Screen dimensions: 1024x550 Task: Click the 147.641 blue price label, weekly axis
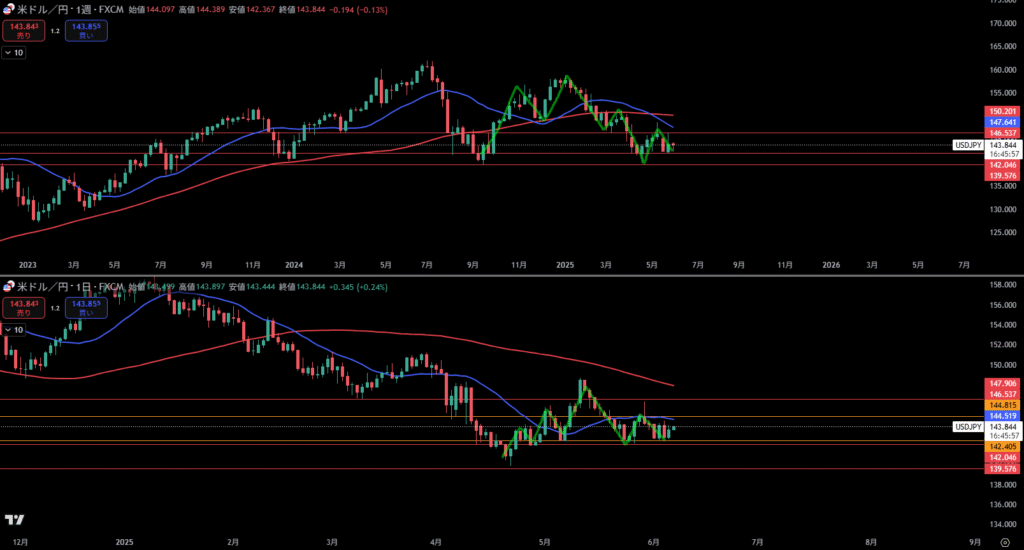tap(1002, 122)
